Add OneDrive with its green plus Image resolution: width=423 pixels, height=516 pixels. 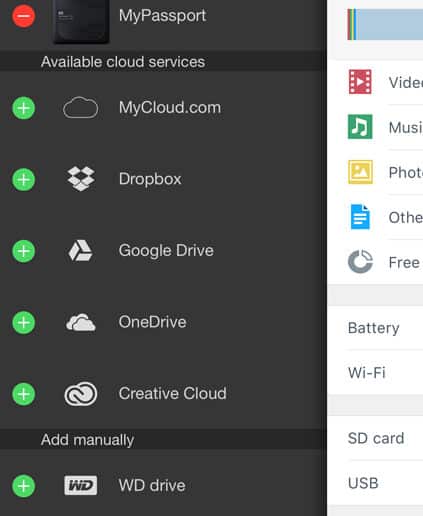tap(23, 323)
